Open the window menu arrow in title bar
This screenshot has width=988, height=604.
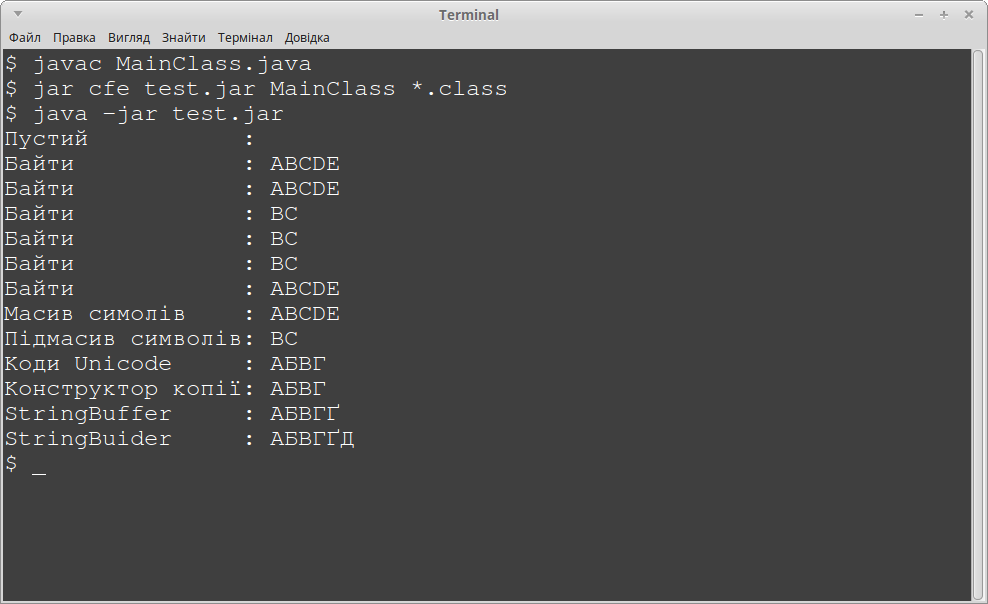click(18, 15)
